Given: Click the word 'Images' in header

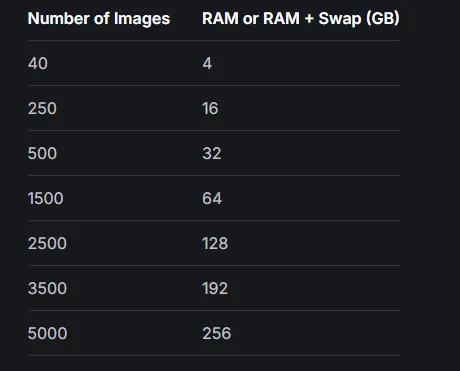Looking at the screenshot, I should [x=142, y=19].
